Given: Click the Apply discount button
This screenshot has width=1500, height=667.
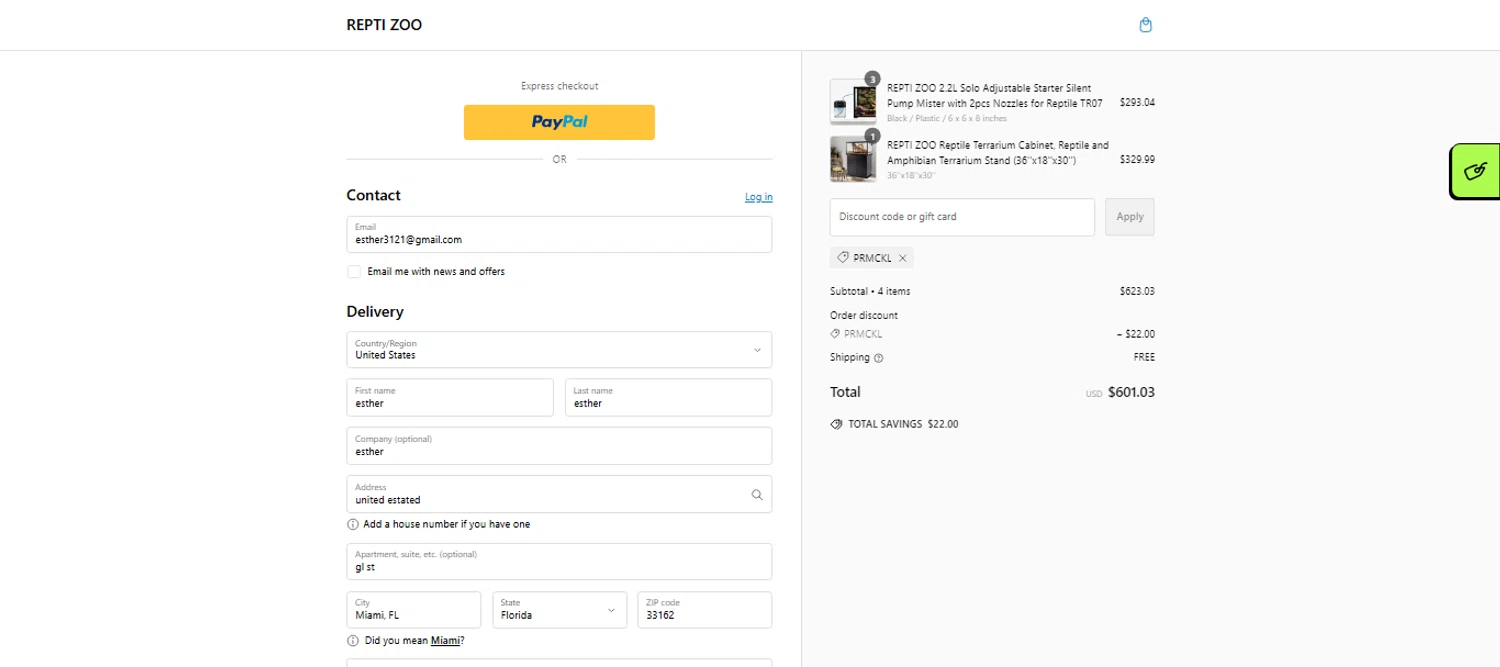Looking at the screenshot, I should (x=1129, y=217).
